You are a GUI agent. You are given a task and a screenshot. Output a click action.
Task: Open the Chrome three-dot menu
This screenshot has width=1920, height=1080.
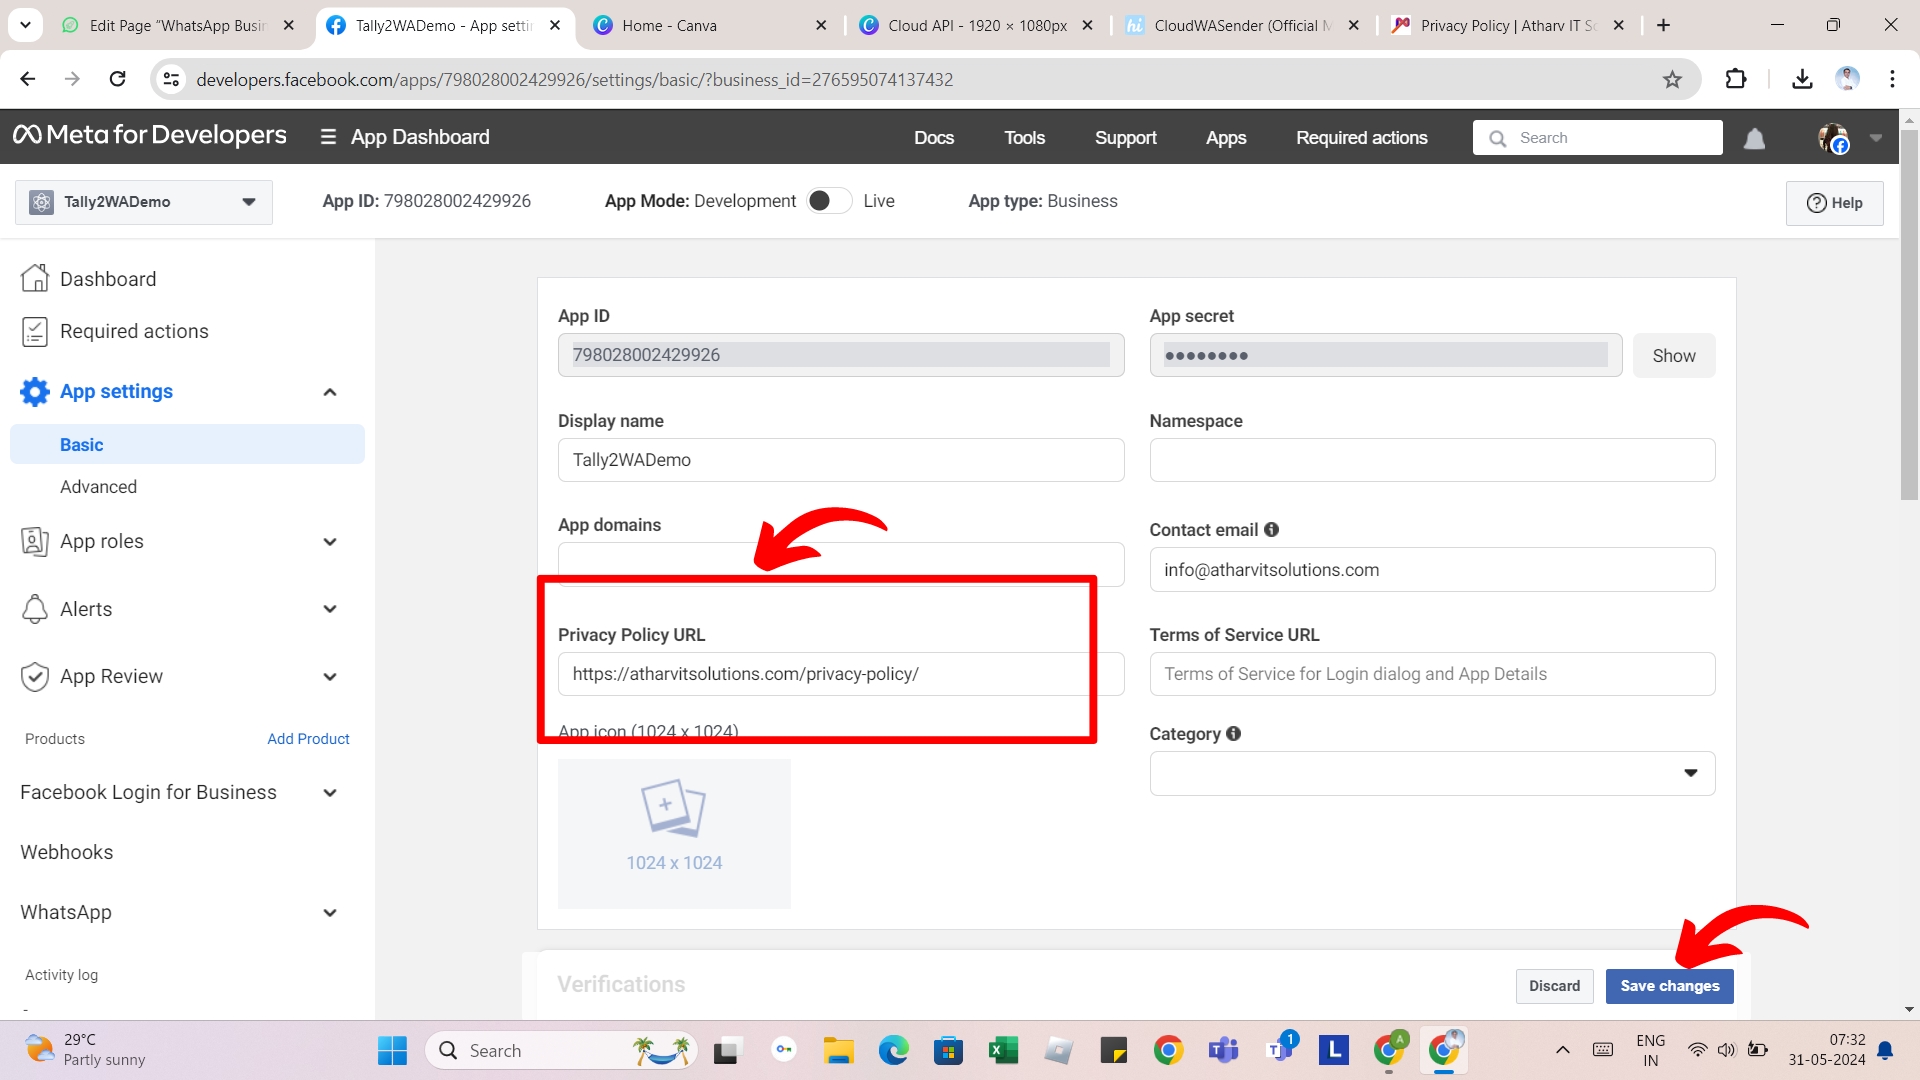tap(1892, 79)
